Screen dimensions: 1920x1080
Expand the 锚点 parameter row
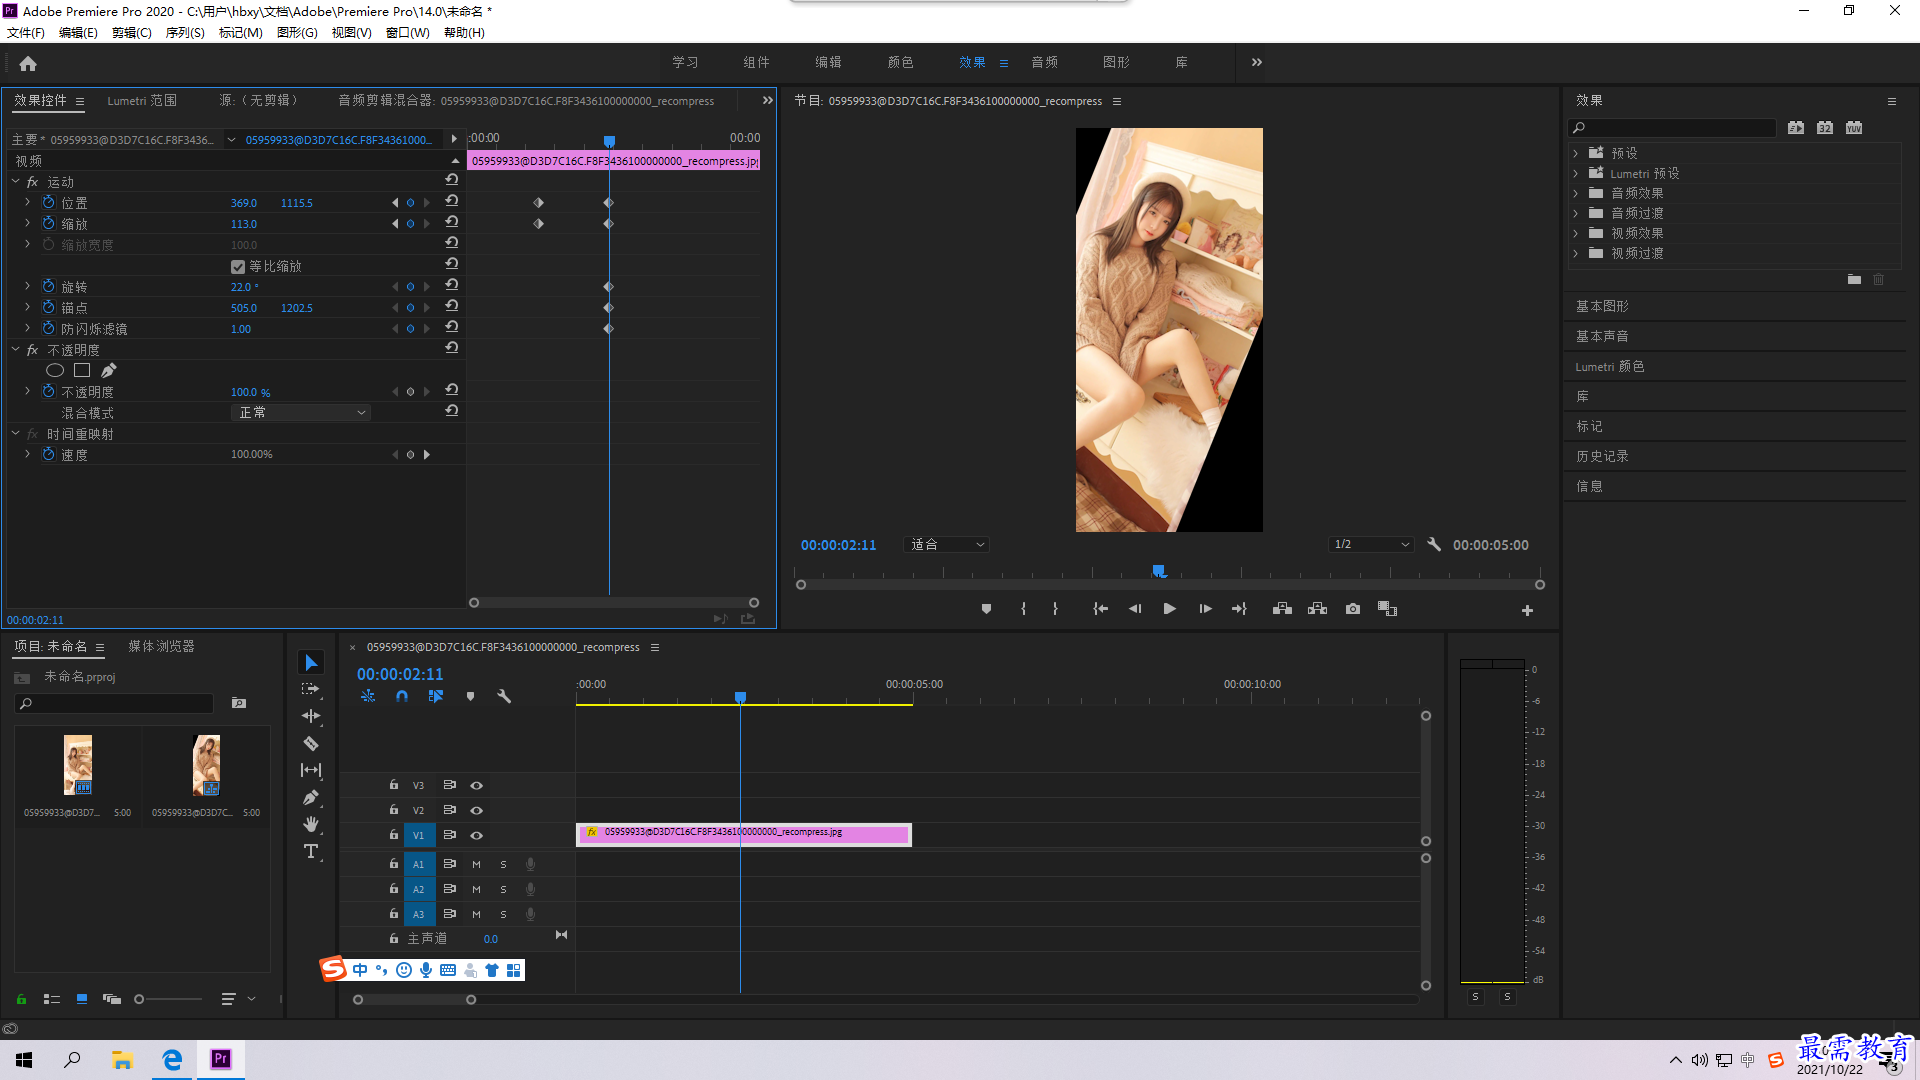(27, 307)
